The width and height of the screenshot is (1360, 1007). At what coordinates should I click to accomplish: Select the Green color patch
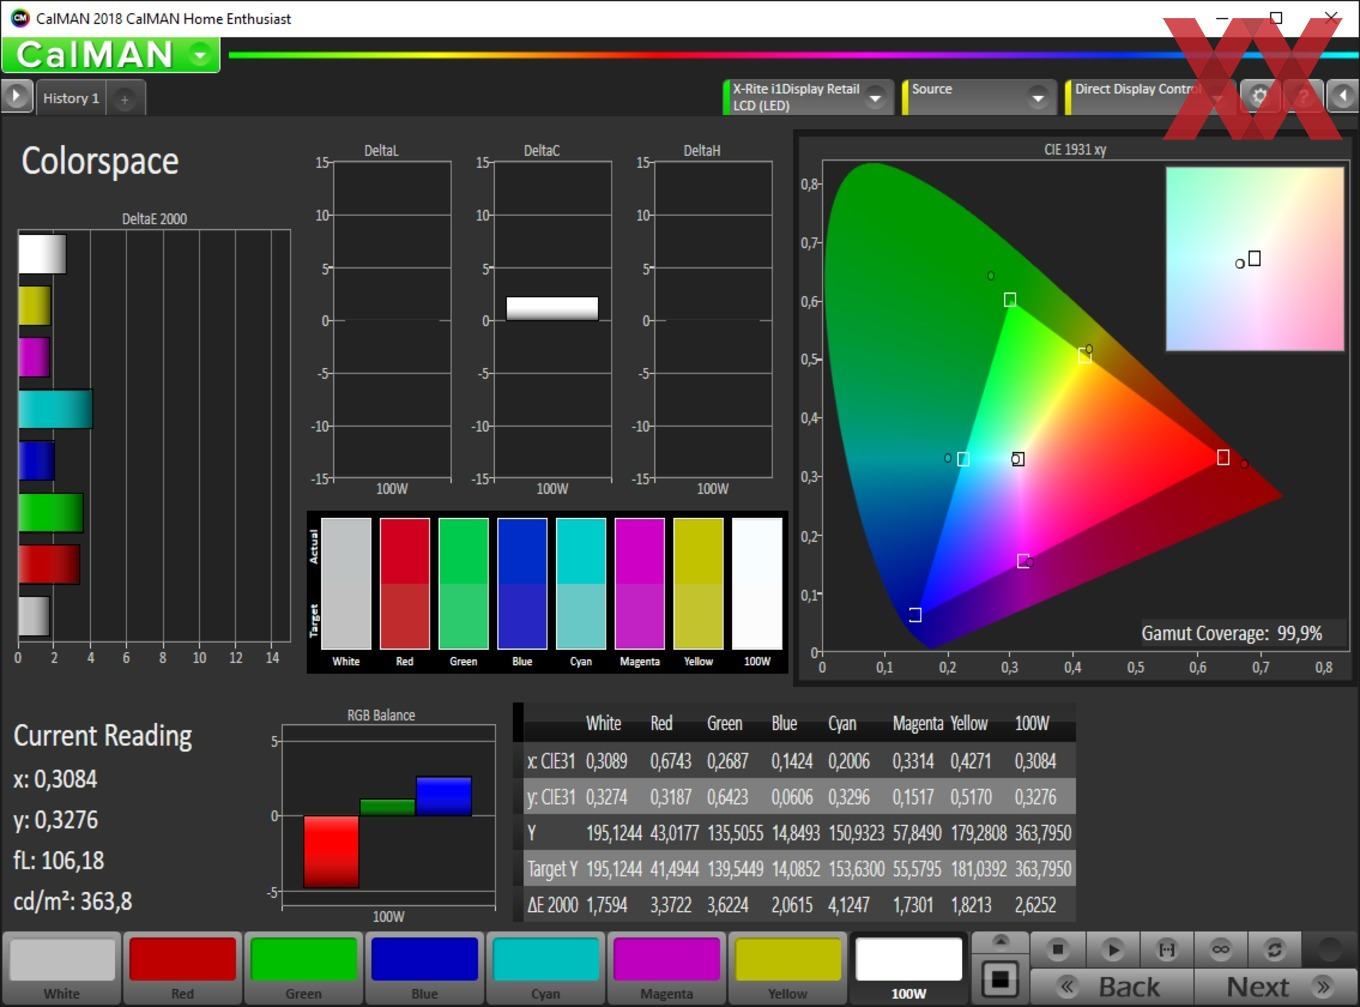tap(304, 968)
